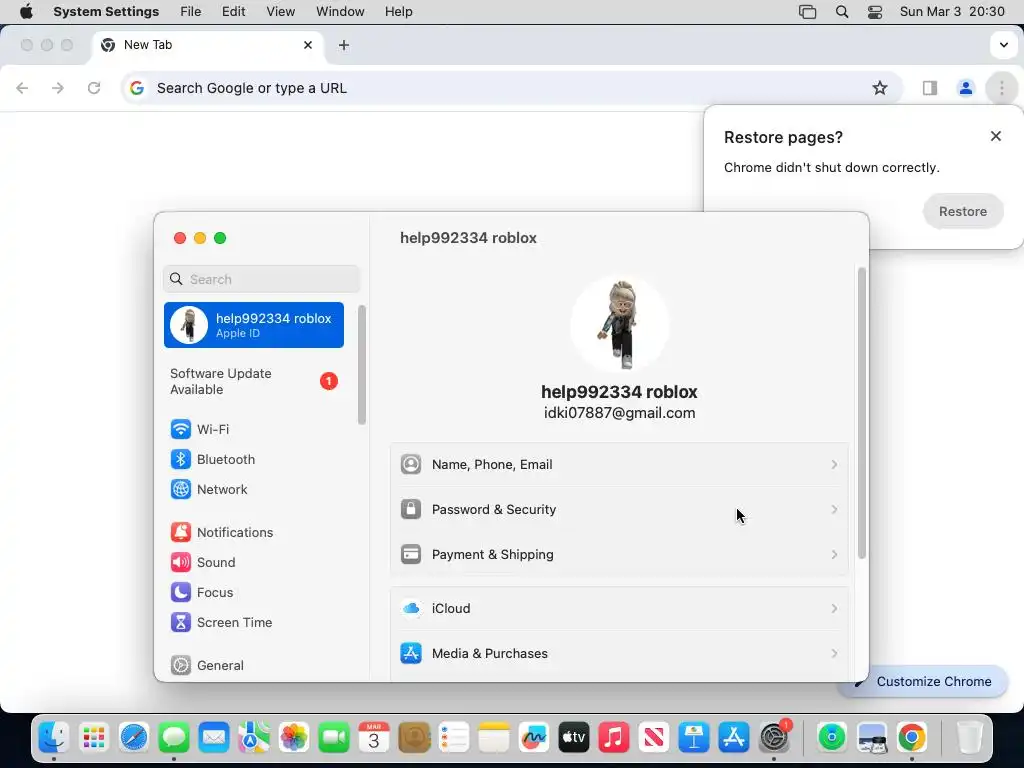Open App Store from the Dock
Image resolution: width=1024 pixels, height=768 pixels.
pyautogui.click(x=733, y=738)
